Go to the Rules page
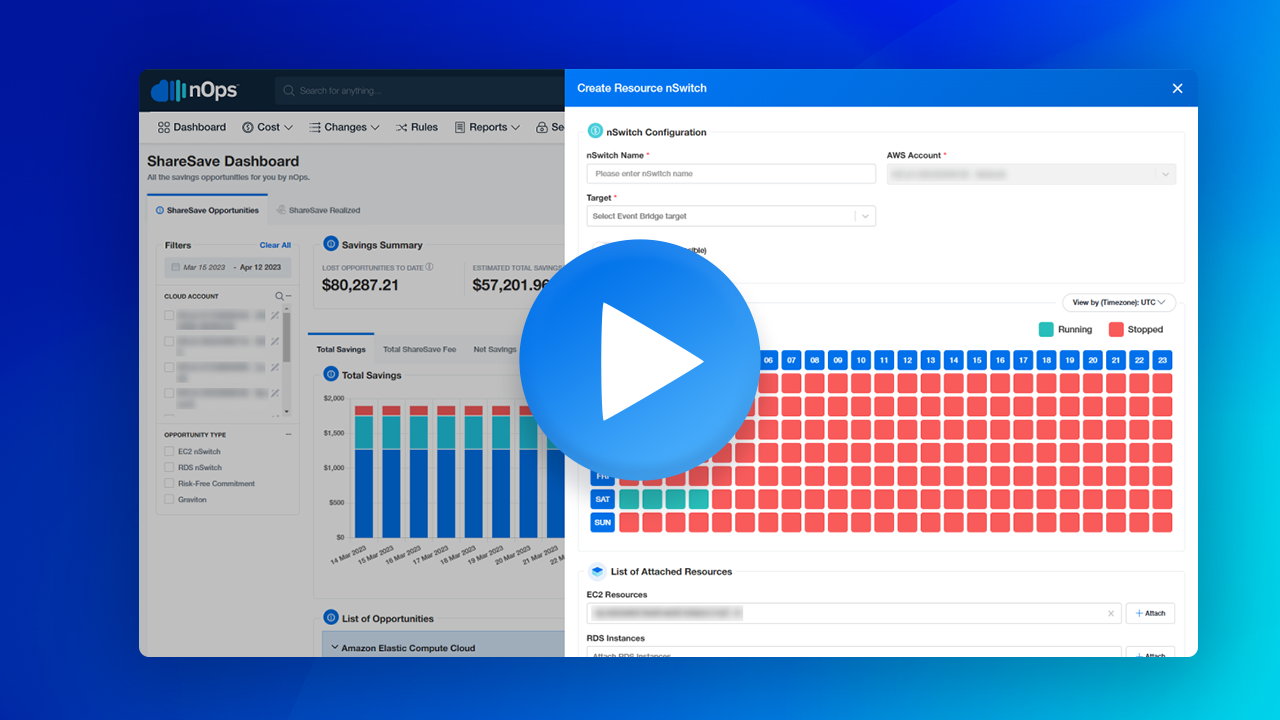Screen dimensions: 1280x720 click(416, 127)
